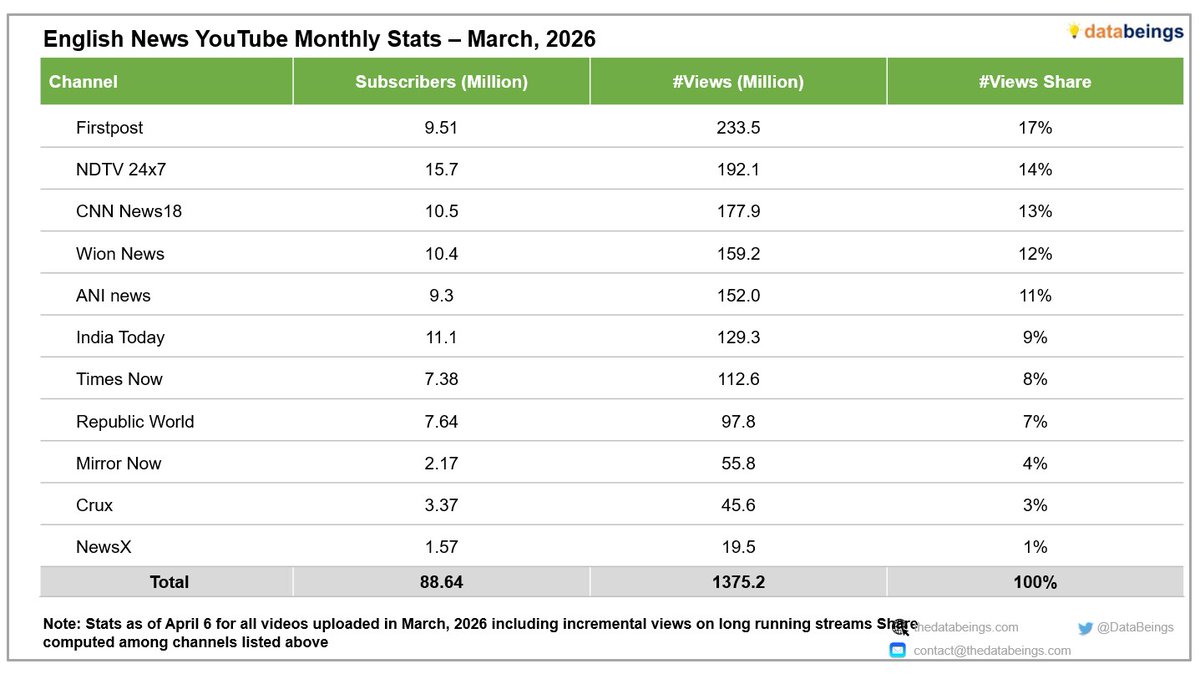Image resolution: width=1200 pixels, height=674 pixels.
Task: Click NDTV 24x7 views share 14%
Action: (x=1034, y=170)
